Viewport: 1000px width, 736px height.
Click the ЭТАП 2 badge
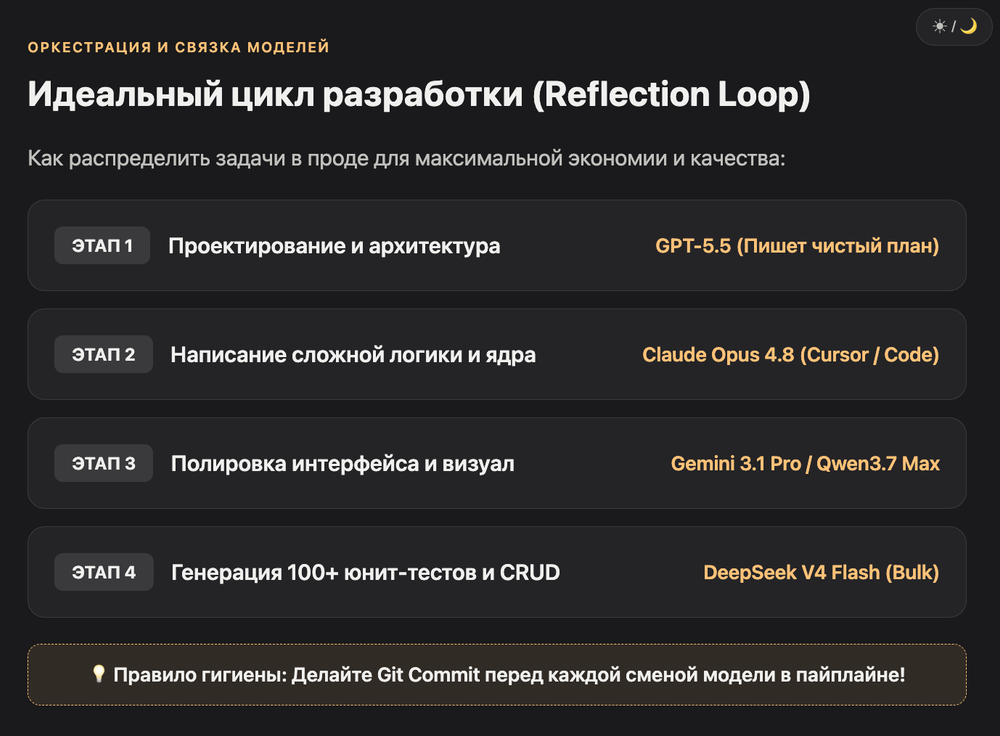tap(103, 354)
